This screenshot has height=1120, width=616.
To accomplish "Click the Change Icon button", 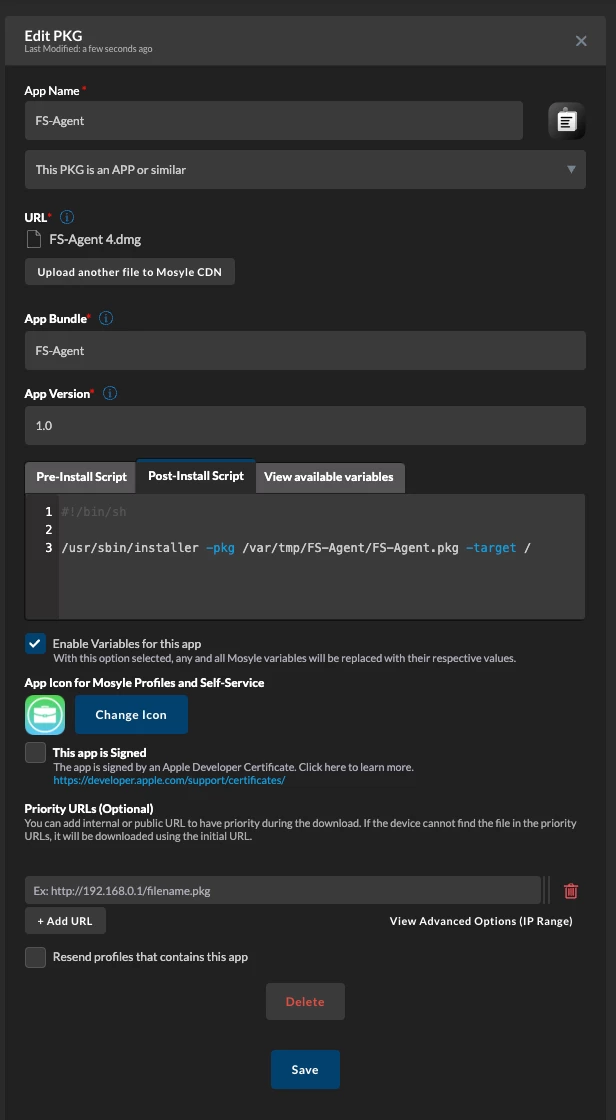I will [131, 714].
